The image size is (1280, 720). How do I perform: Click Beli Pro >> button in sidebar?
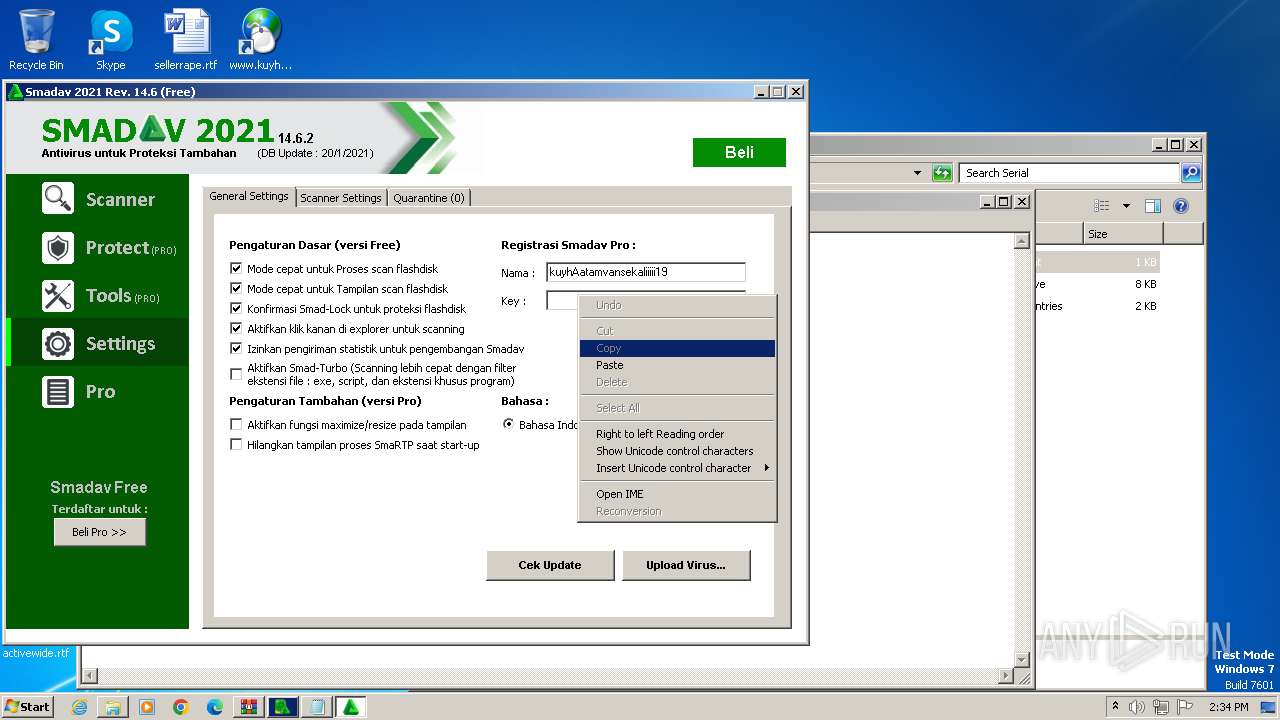(99, 532)
